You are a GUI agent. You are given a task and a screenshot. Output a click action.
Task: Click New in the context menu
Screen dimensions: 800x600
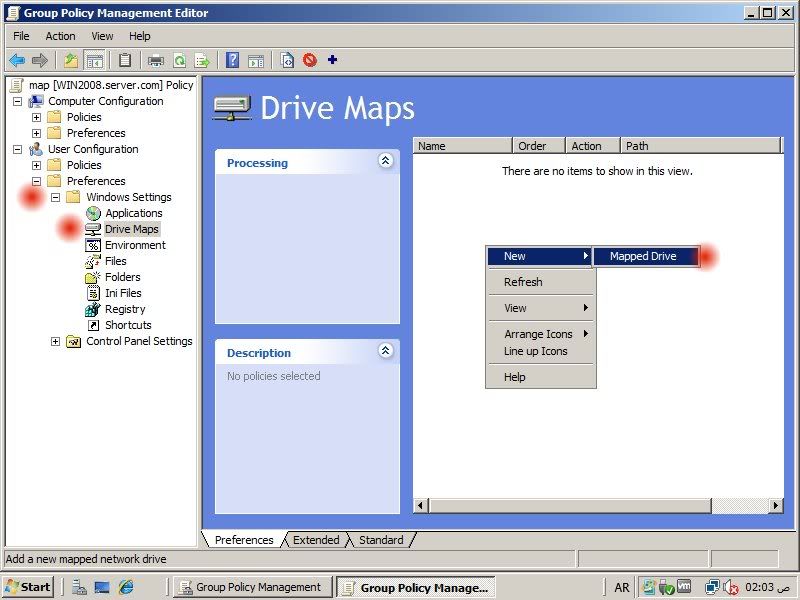tap(540, 256)
